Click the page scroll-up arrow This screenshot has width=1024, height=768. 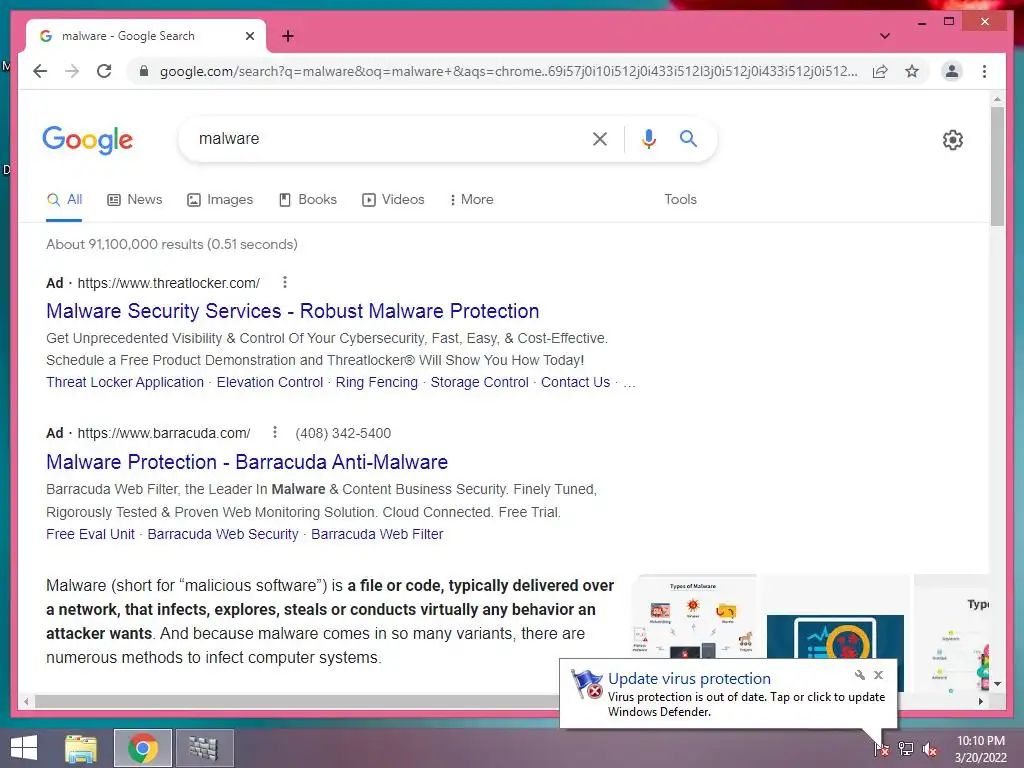pyautogui.click(x=997, y=99)
